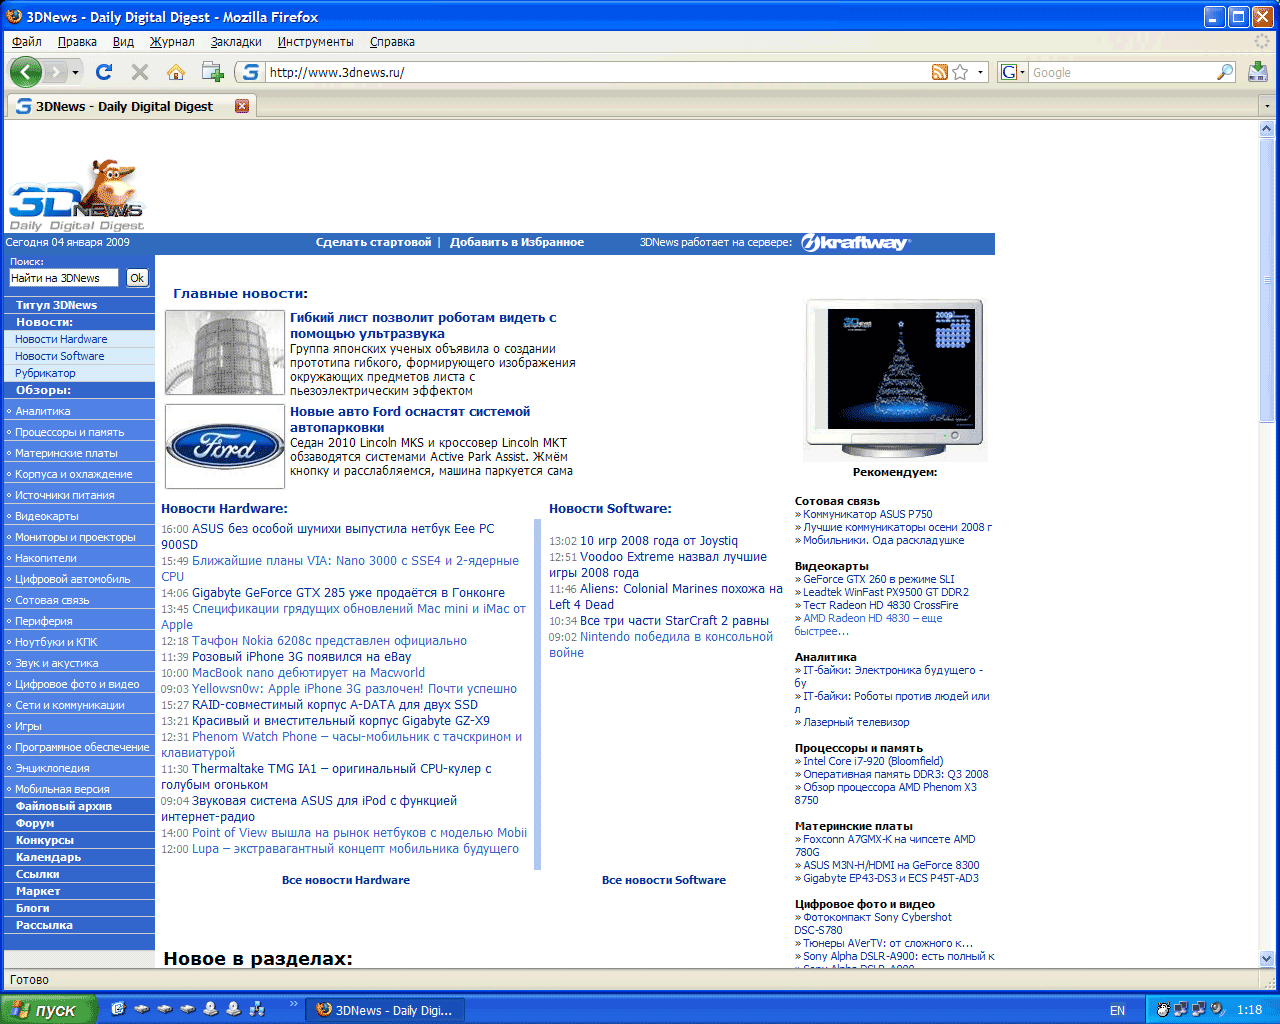The height and width of the screenshot is (1024, 1280).
Task: Open the list all tabs dropdown
Action: pos(1267,106)
